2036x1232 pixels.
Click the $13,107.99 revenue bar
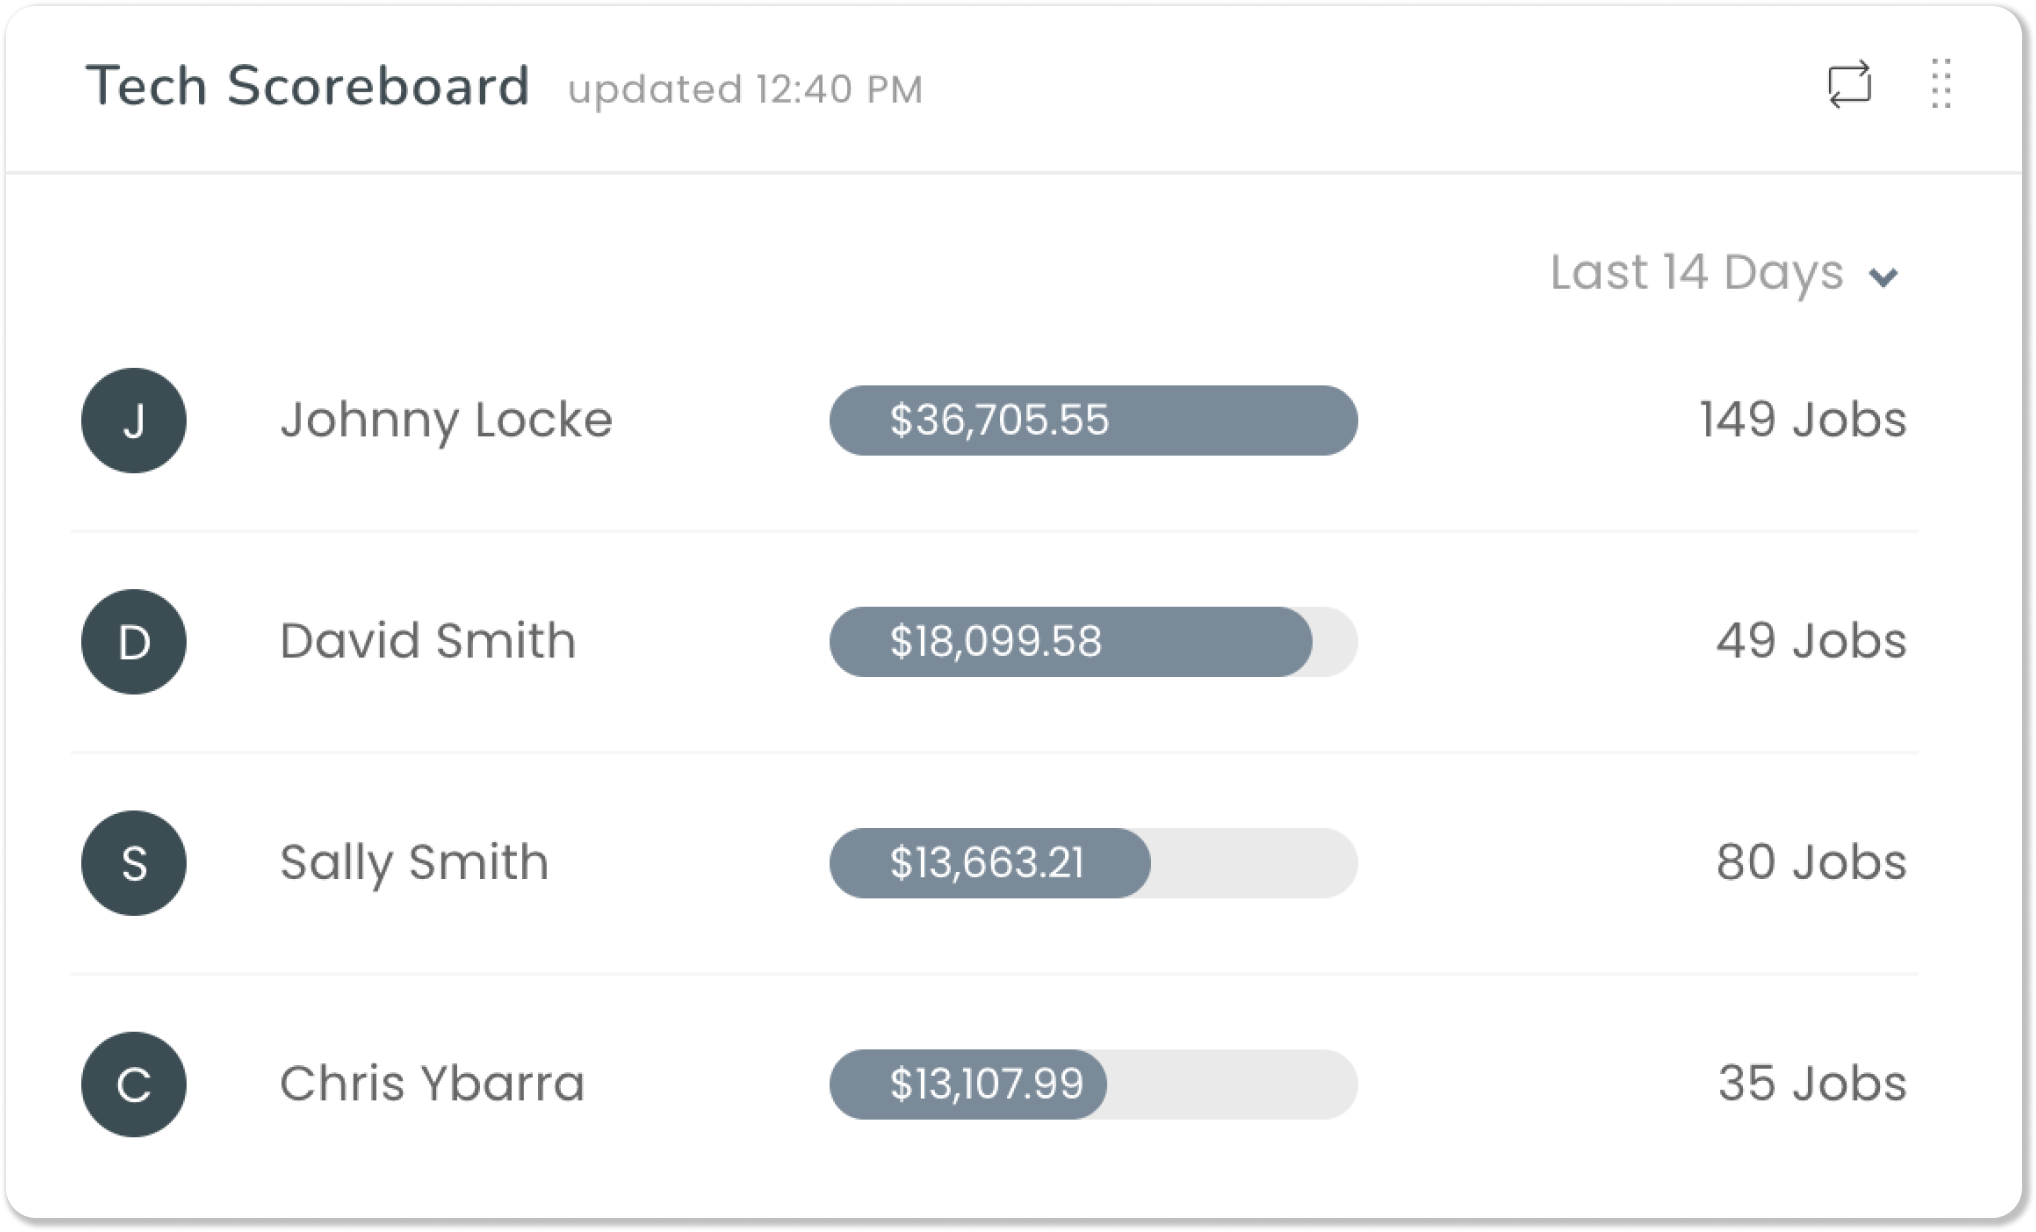[1093, 1084]
